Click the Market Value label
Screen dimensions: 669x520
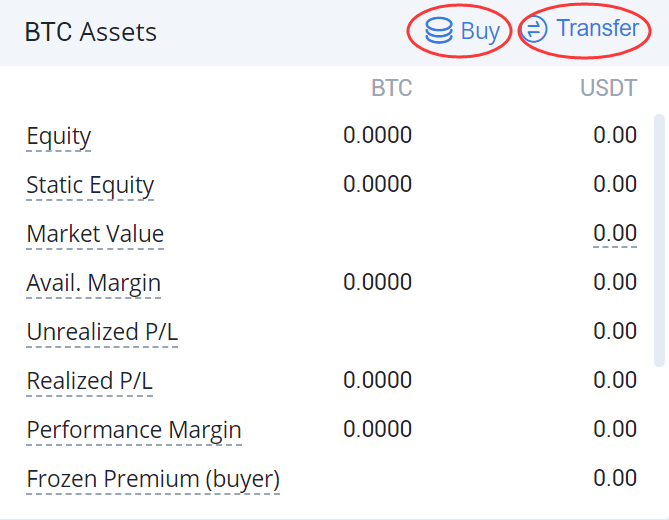[x=95, y=234]
